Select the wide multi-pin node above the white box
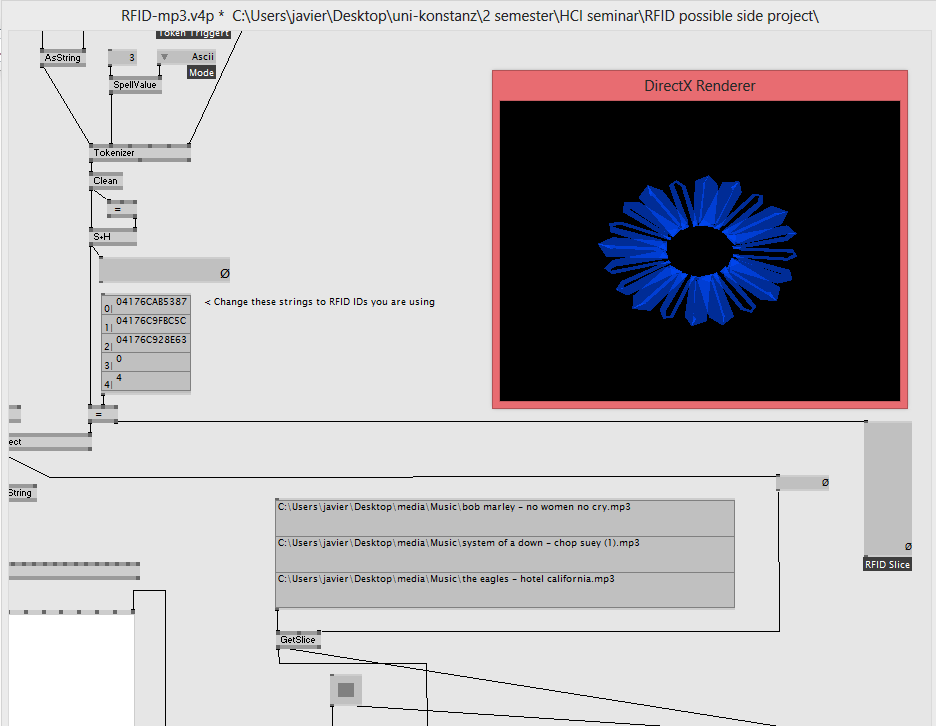Viewport: 936px width, 726px height. 75,571
